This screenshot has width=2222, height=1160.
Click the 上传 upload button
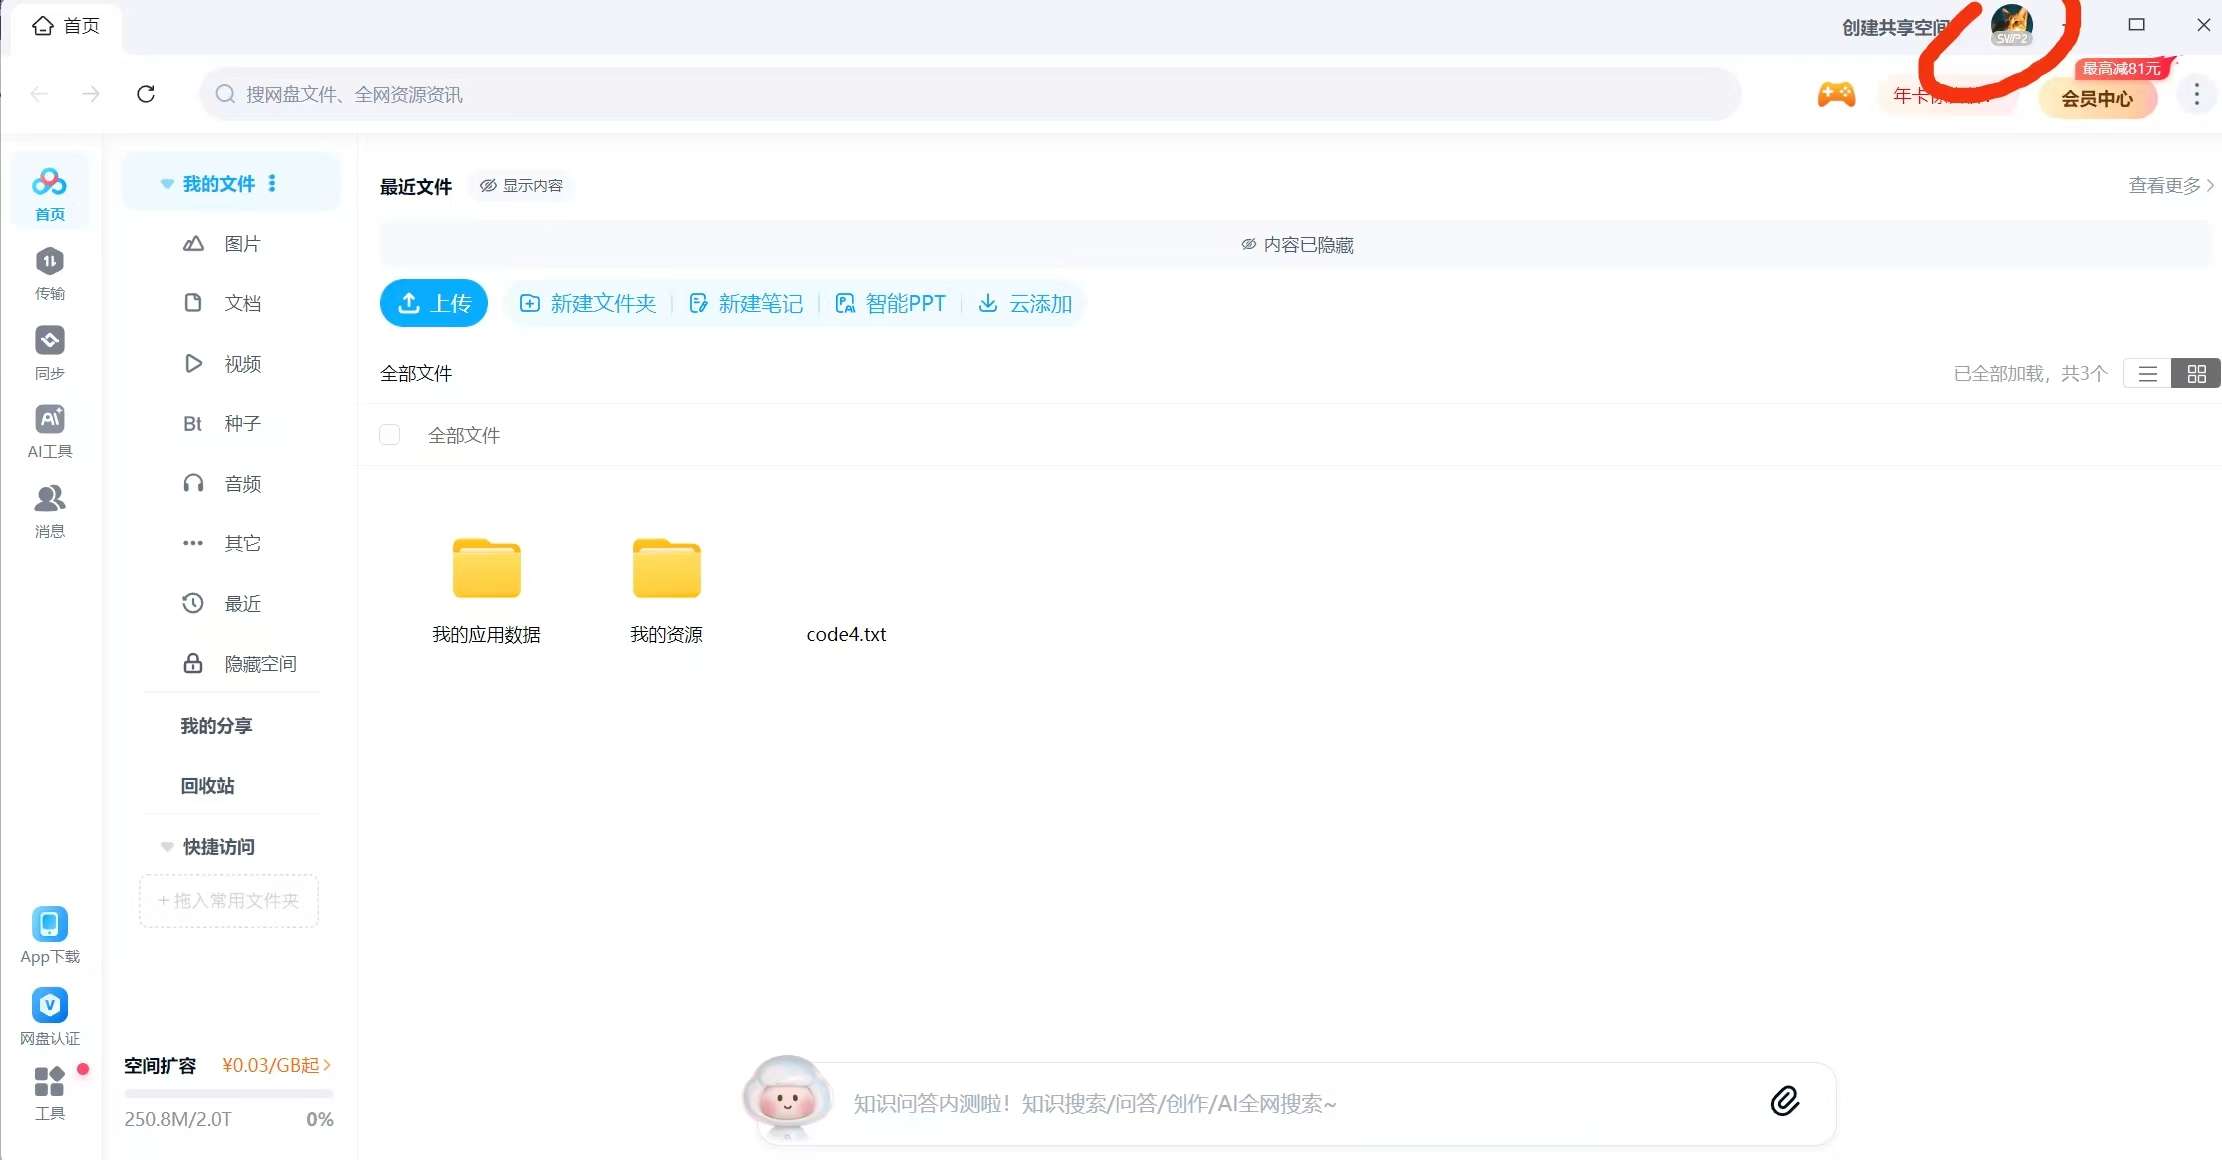coord(434,303)
